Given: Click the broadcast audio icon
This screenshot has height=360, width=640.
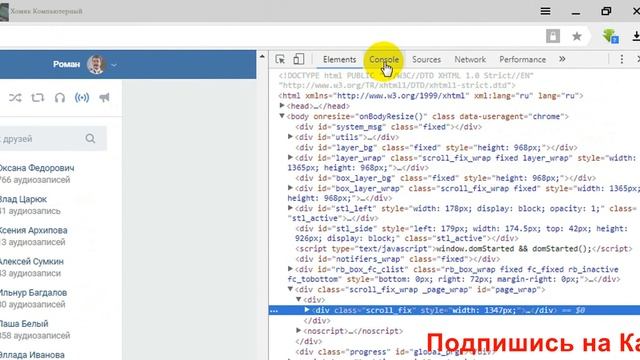Looking at the screenshot, I should click(x=82, y=98).
